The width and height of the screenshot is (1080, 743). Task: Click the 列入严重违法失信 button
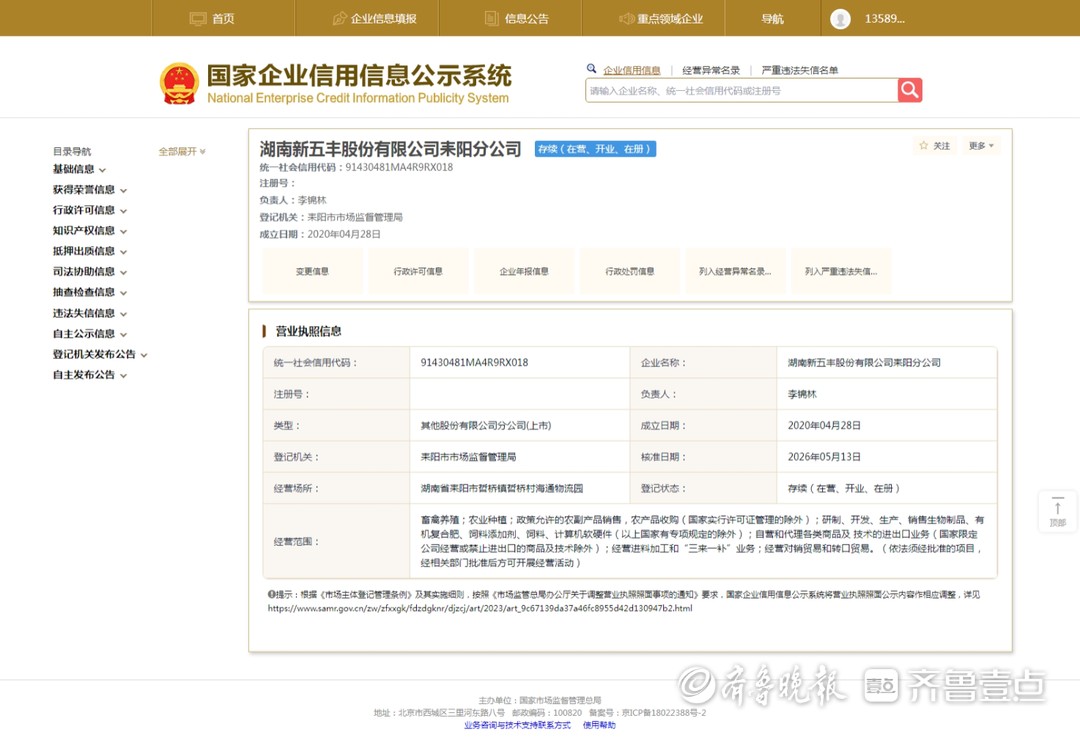(841, 271)
